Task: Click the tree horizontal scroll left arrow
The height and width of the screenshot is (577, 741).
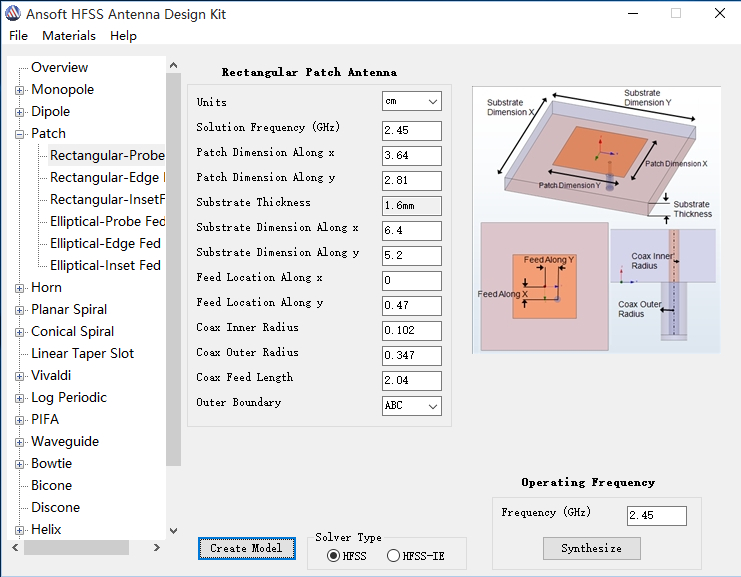Action: click(x=15, y=548)
